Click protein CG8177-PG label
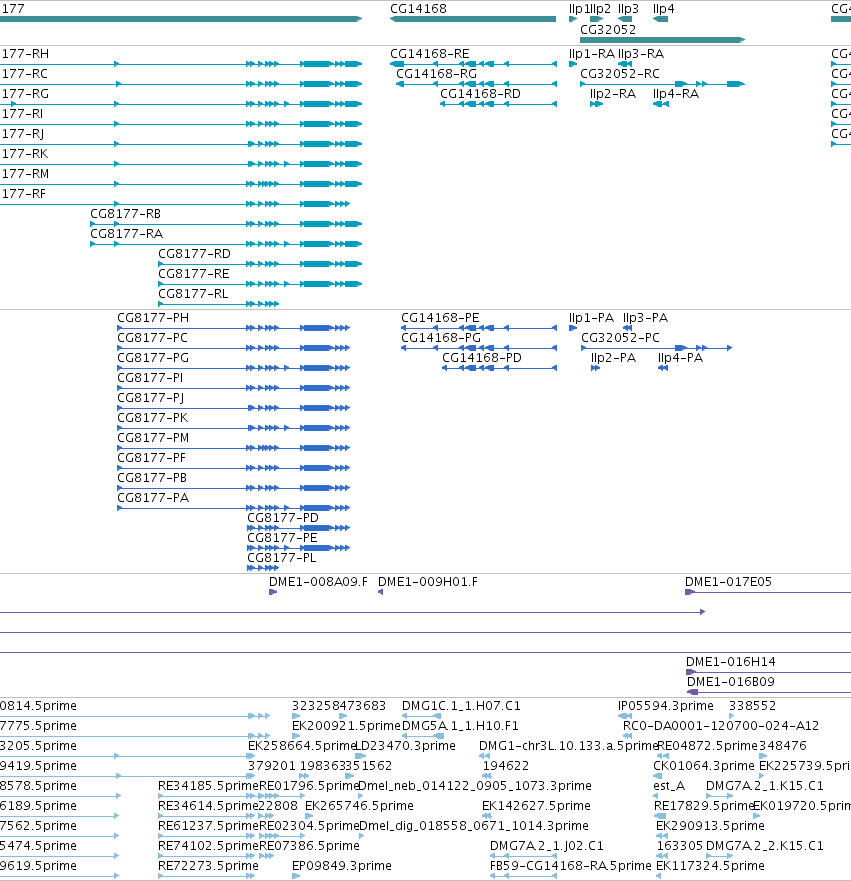This screenshot has height=881, width=851. [153, 358]
